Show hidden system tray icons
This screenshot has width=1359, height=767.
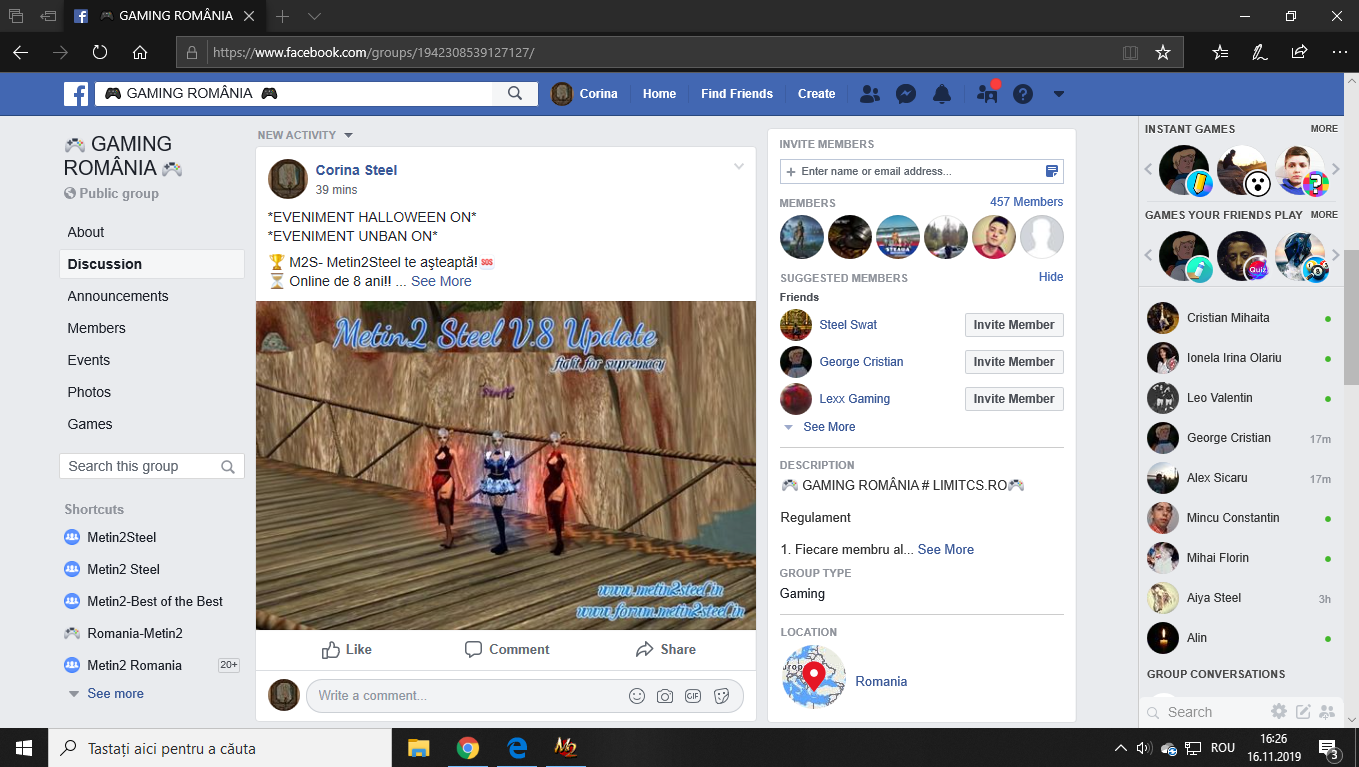click(1120, 748)
